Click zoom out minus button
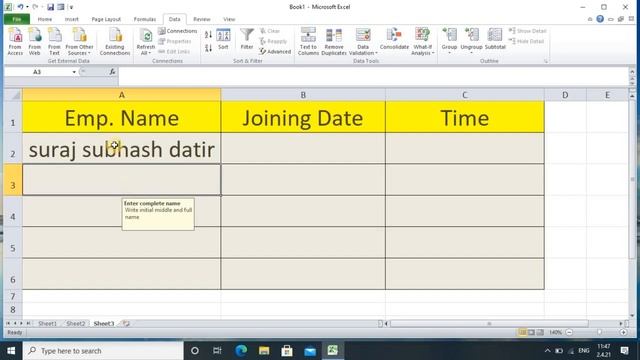Screen dimensions: 640x360 (569, 333)
